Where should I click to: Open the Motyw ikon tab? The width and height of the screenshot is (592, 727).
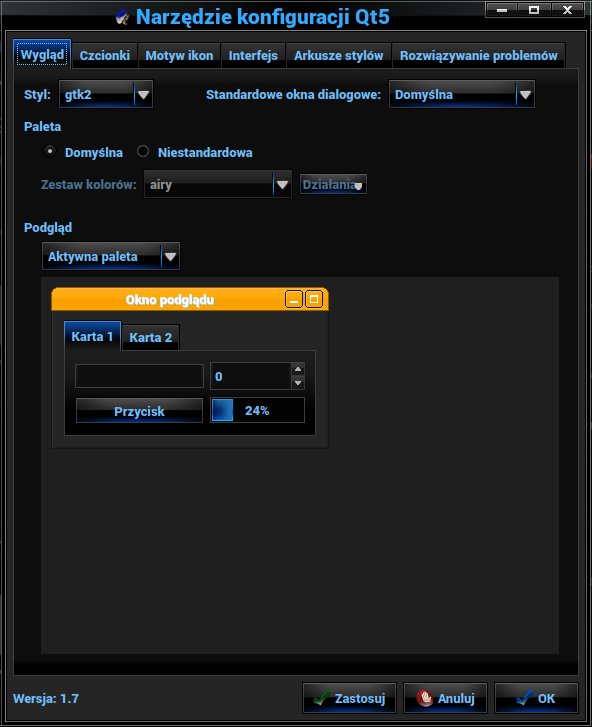[x=179, y=56]
